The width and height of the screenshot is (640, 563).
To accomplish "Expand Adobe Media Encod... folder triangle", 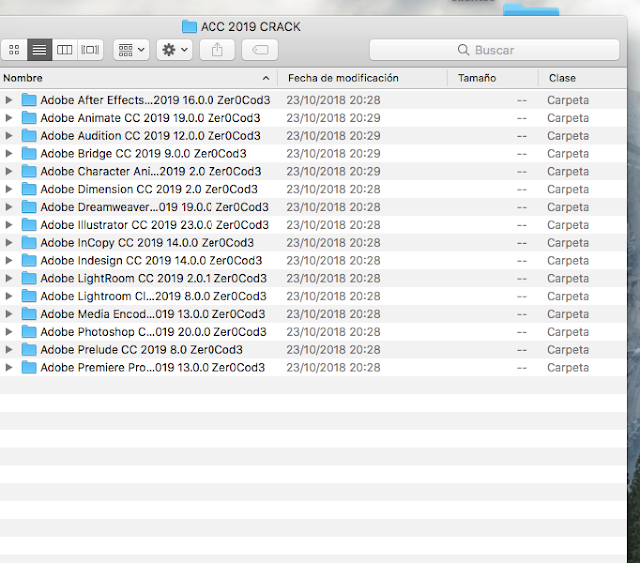I will click(9, 314).
